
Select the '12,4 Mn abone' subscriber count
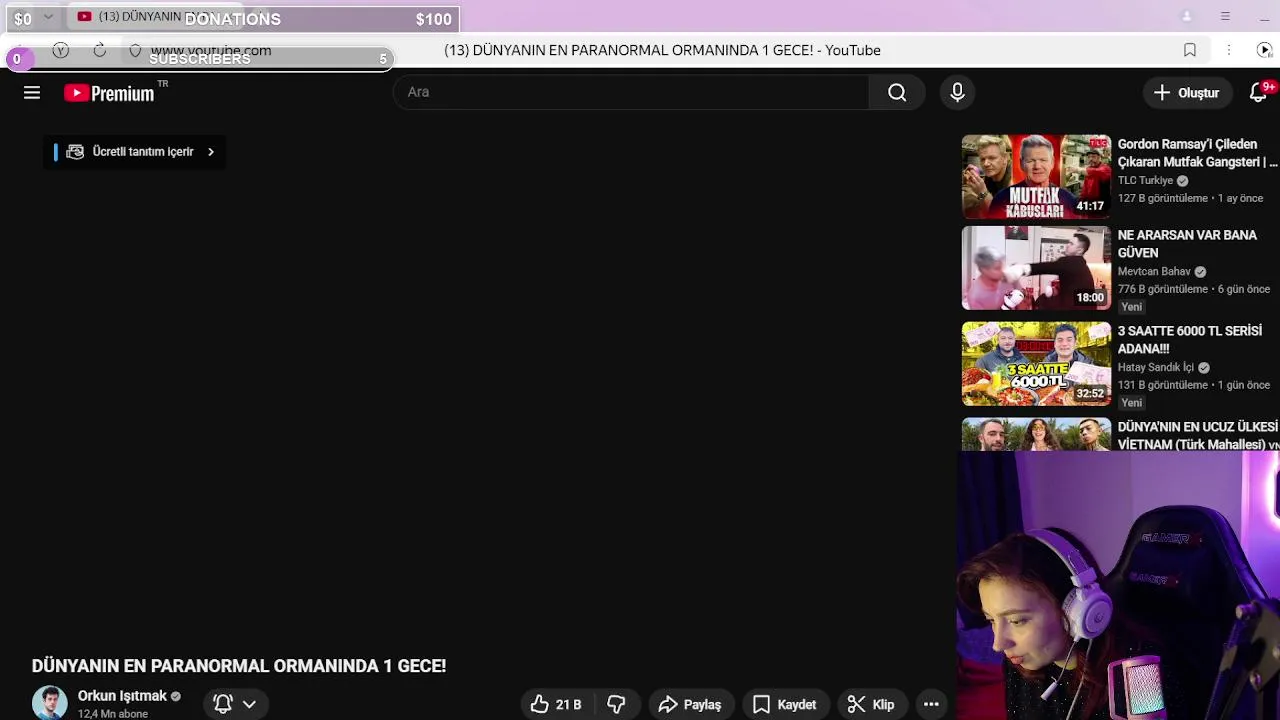coord(113,714)
